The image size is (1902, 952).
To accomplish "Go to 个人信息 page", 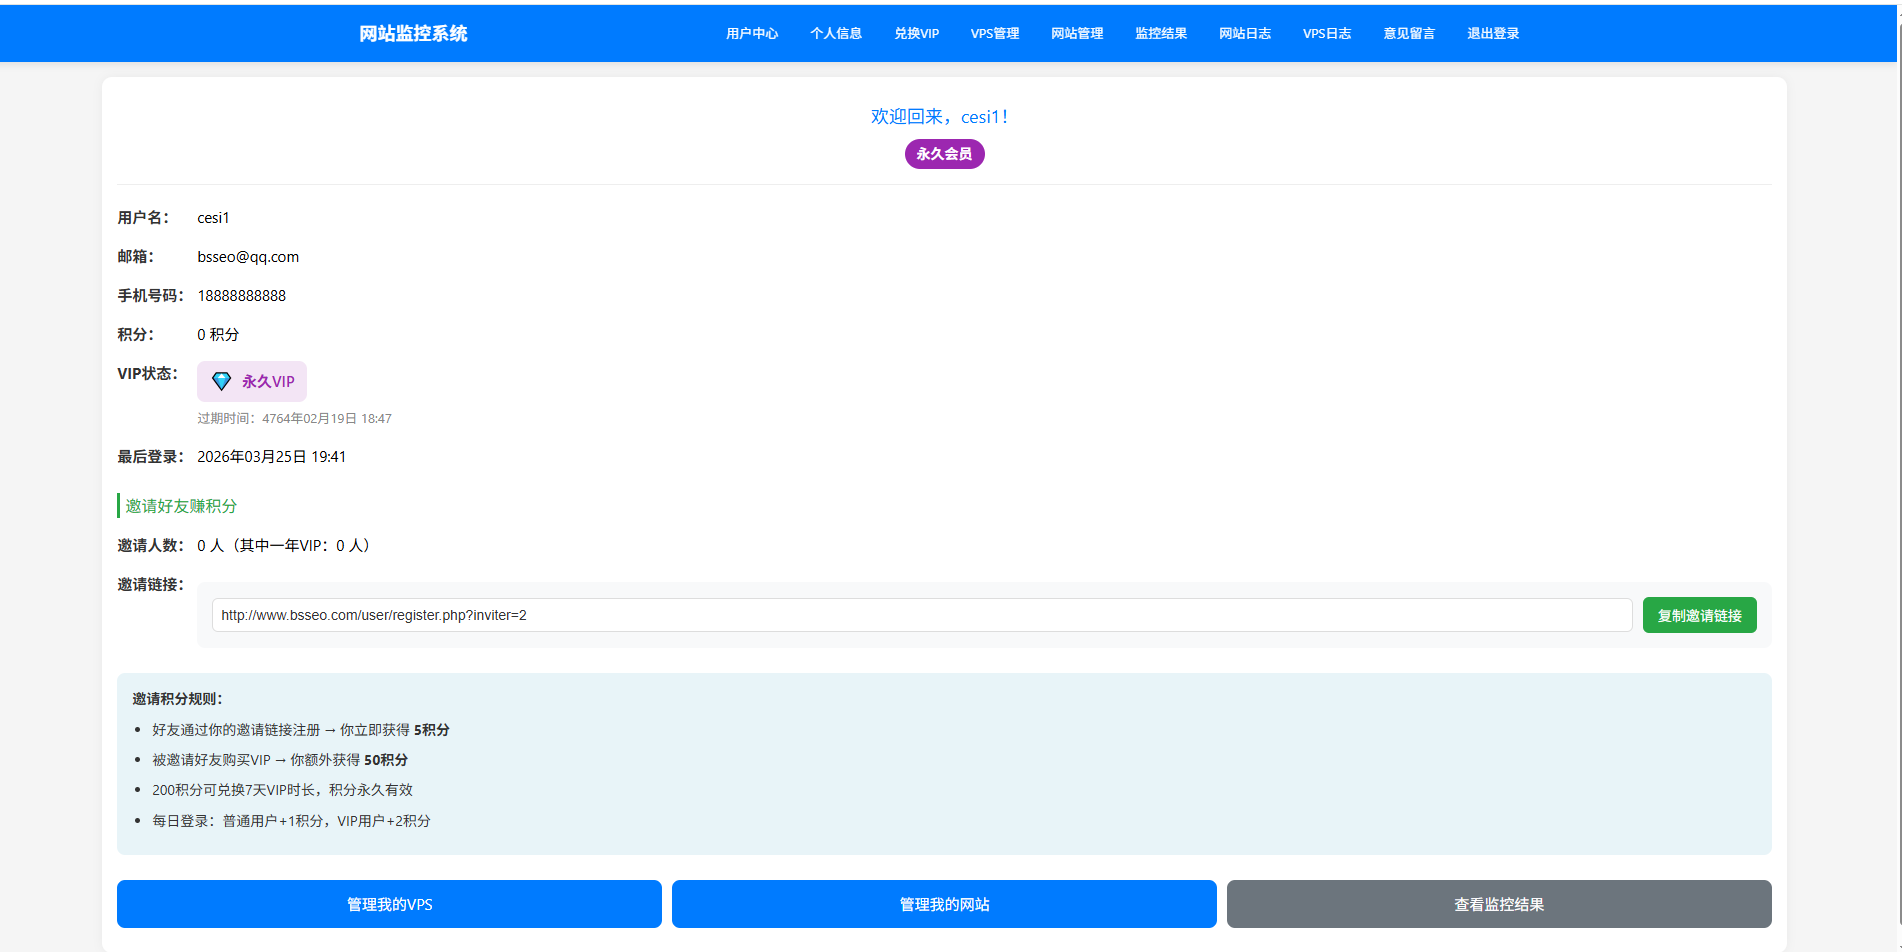I will point(835,33).
